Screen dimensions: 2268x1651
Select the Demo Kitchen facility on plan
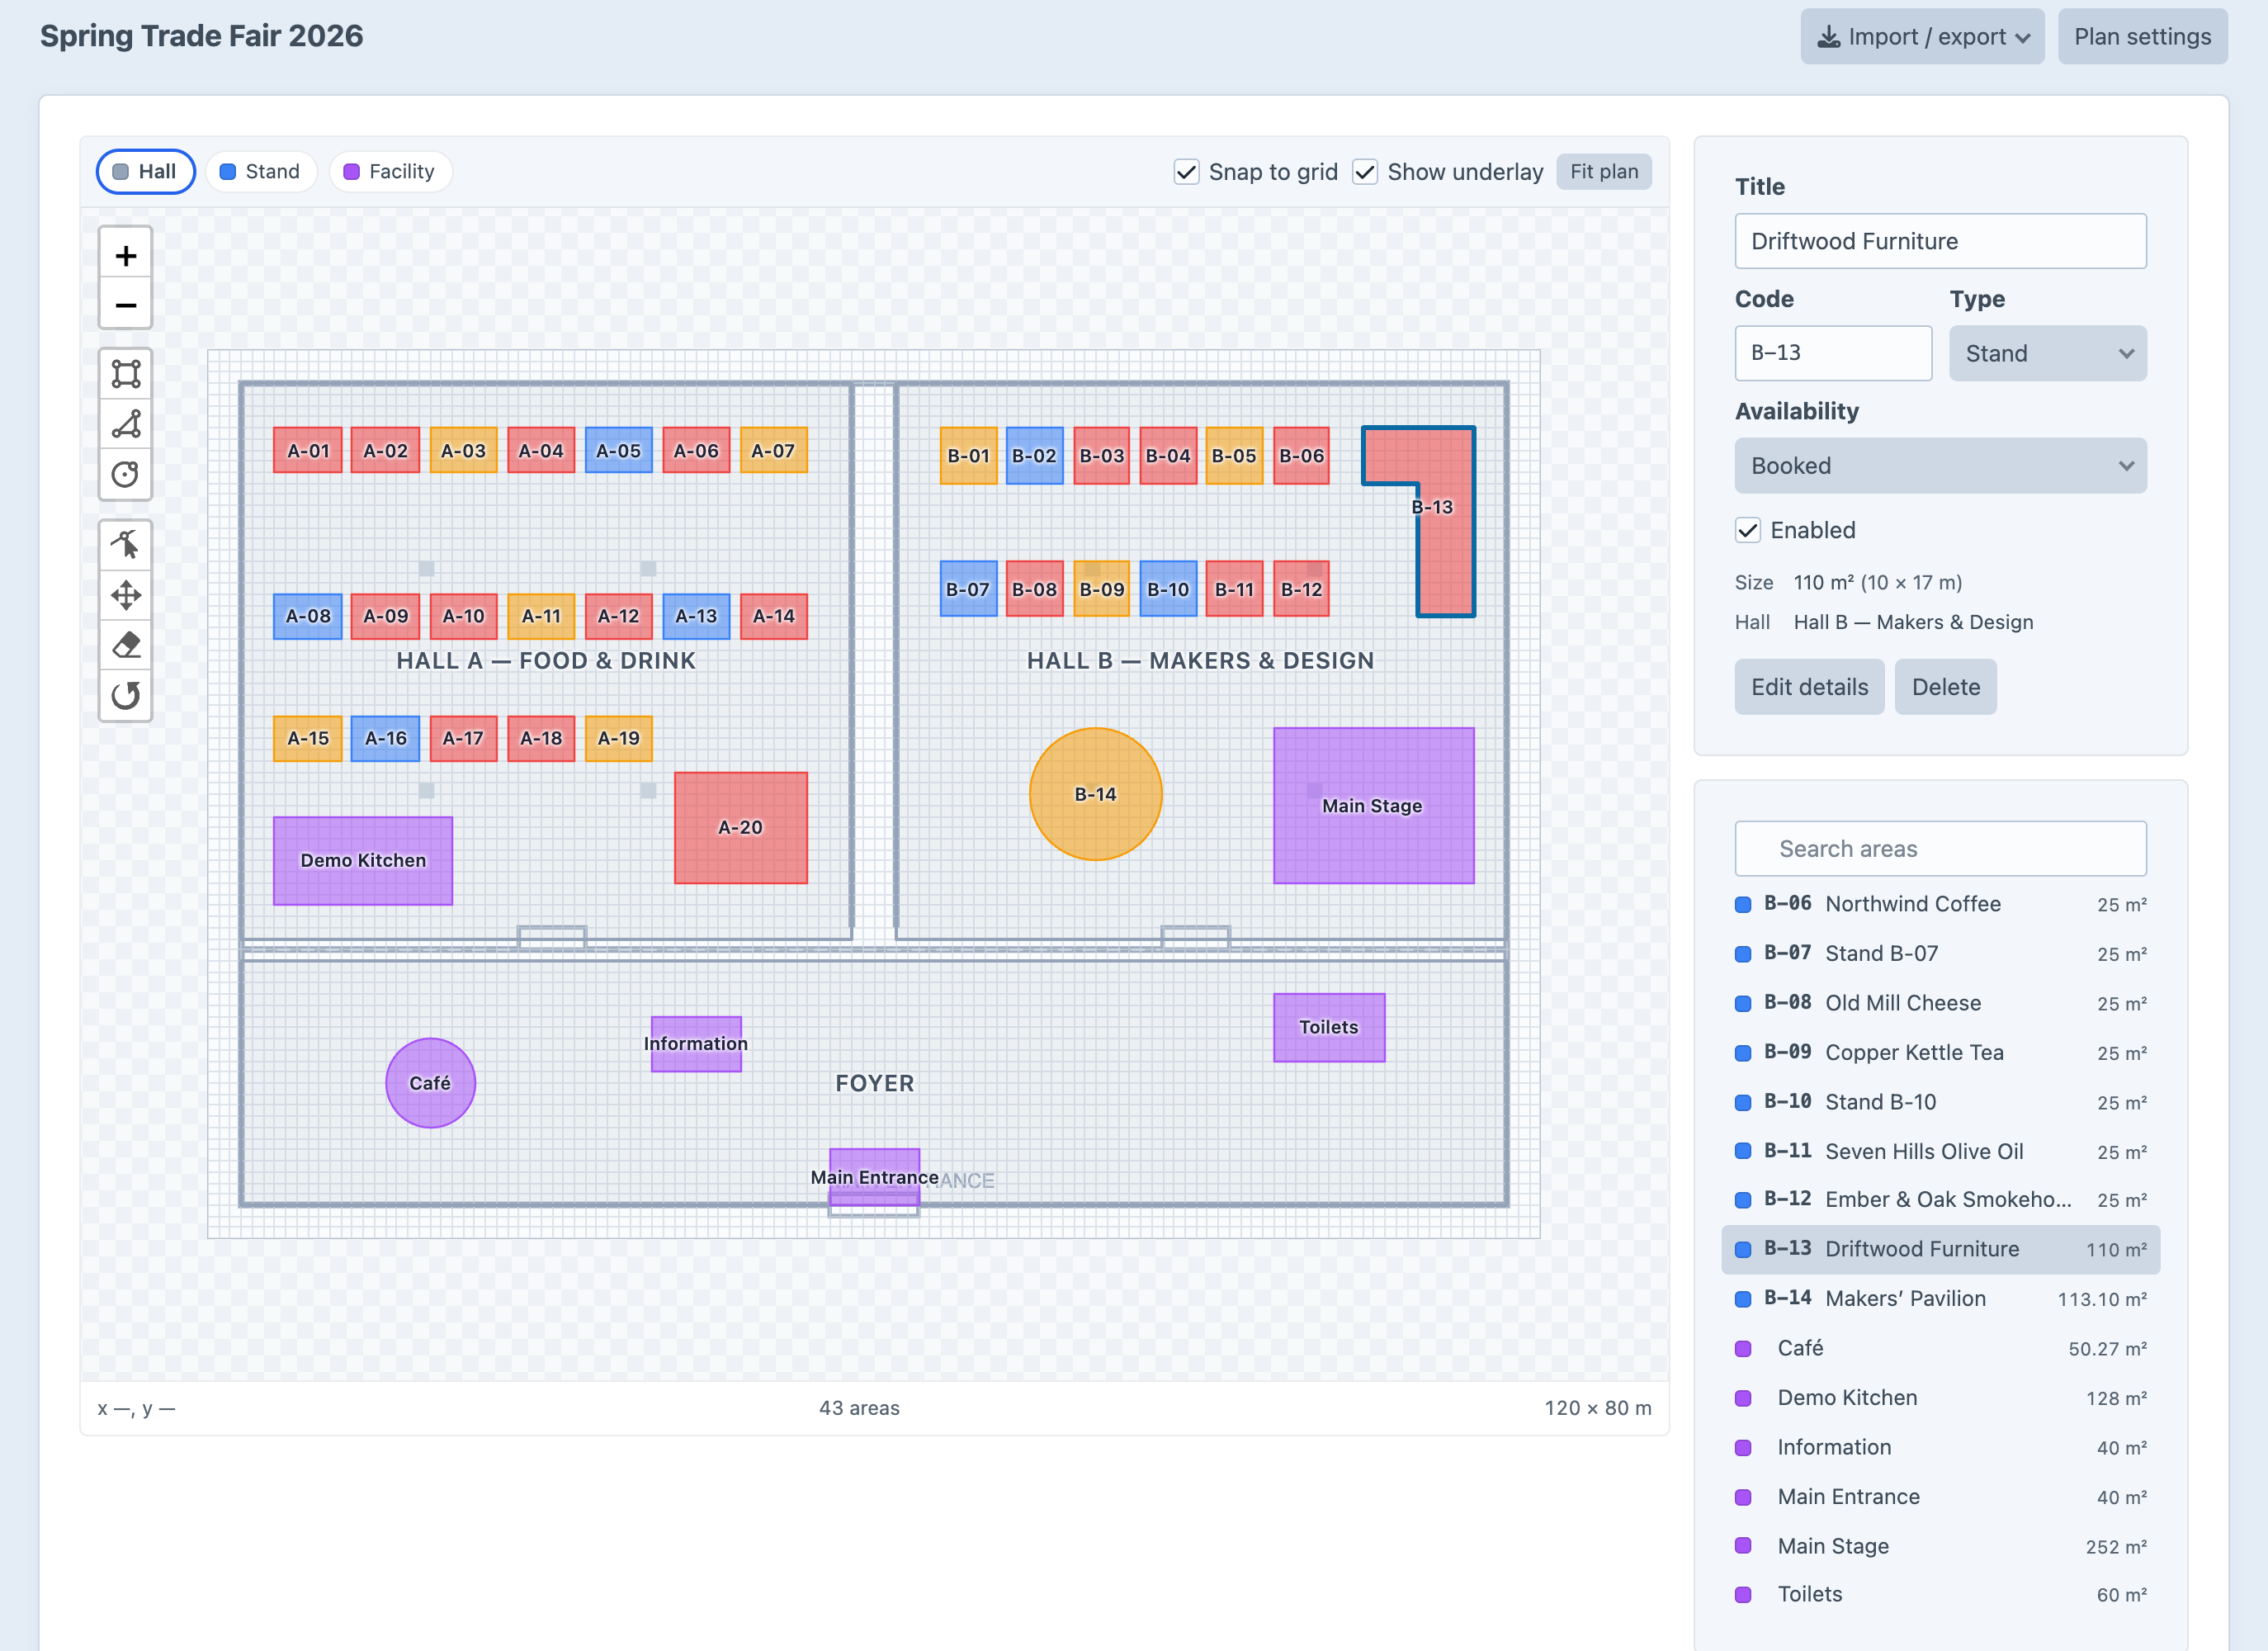pos(363,860)
